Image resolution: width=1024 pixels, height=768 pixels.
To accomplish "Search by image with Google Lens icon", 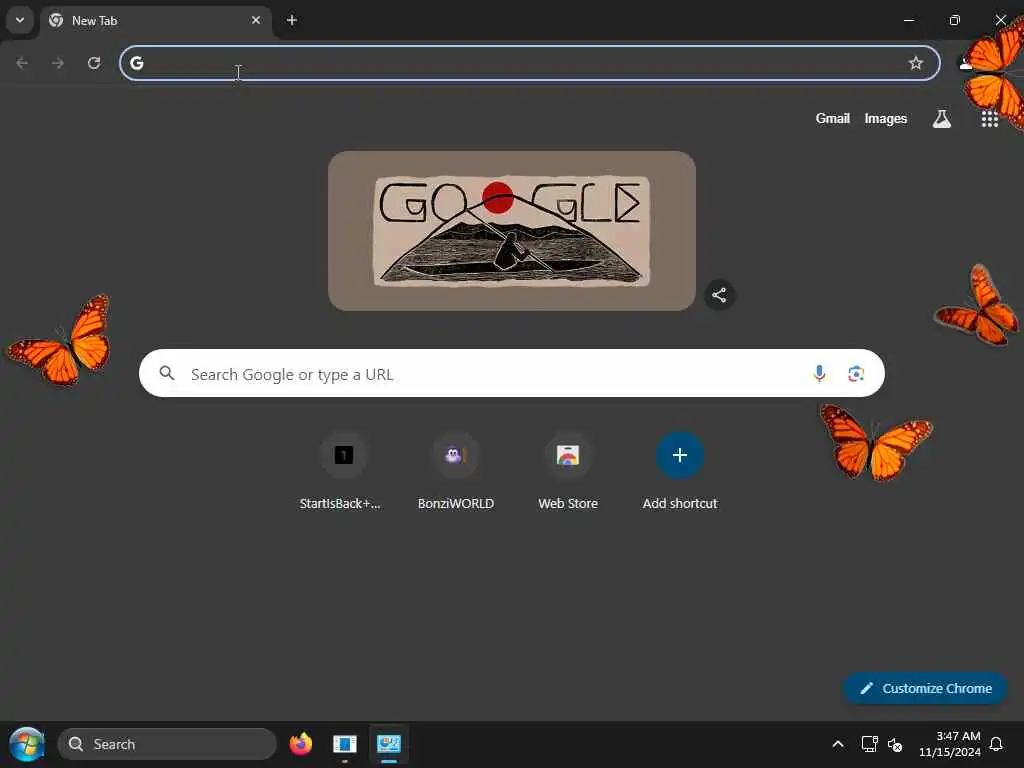I will tap(856, 374).
